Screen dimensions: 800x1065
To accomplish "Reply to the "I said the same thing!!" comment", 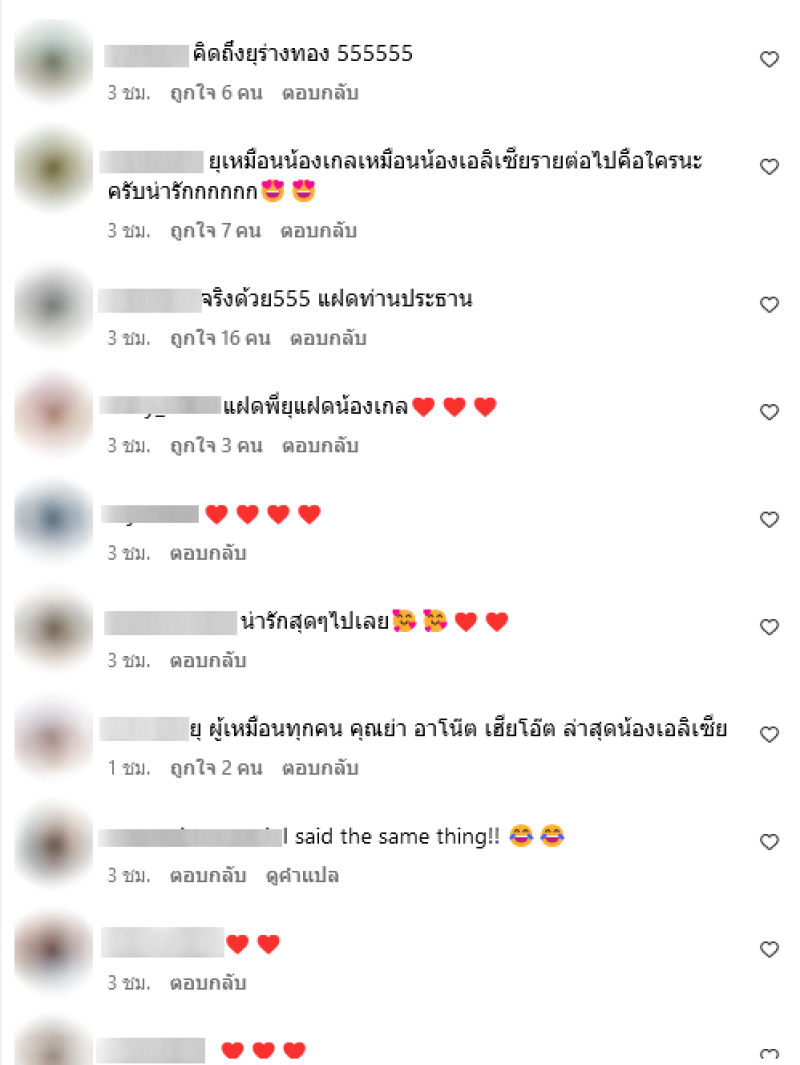I will 208,876.
